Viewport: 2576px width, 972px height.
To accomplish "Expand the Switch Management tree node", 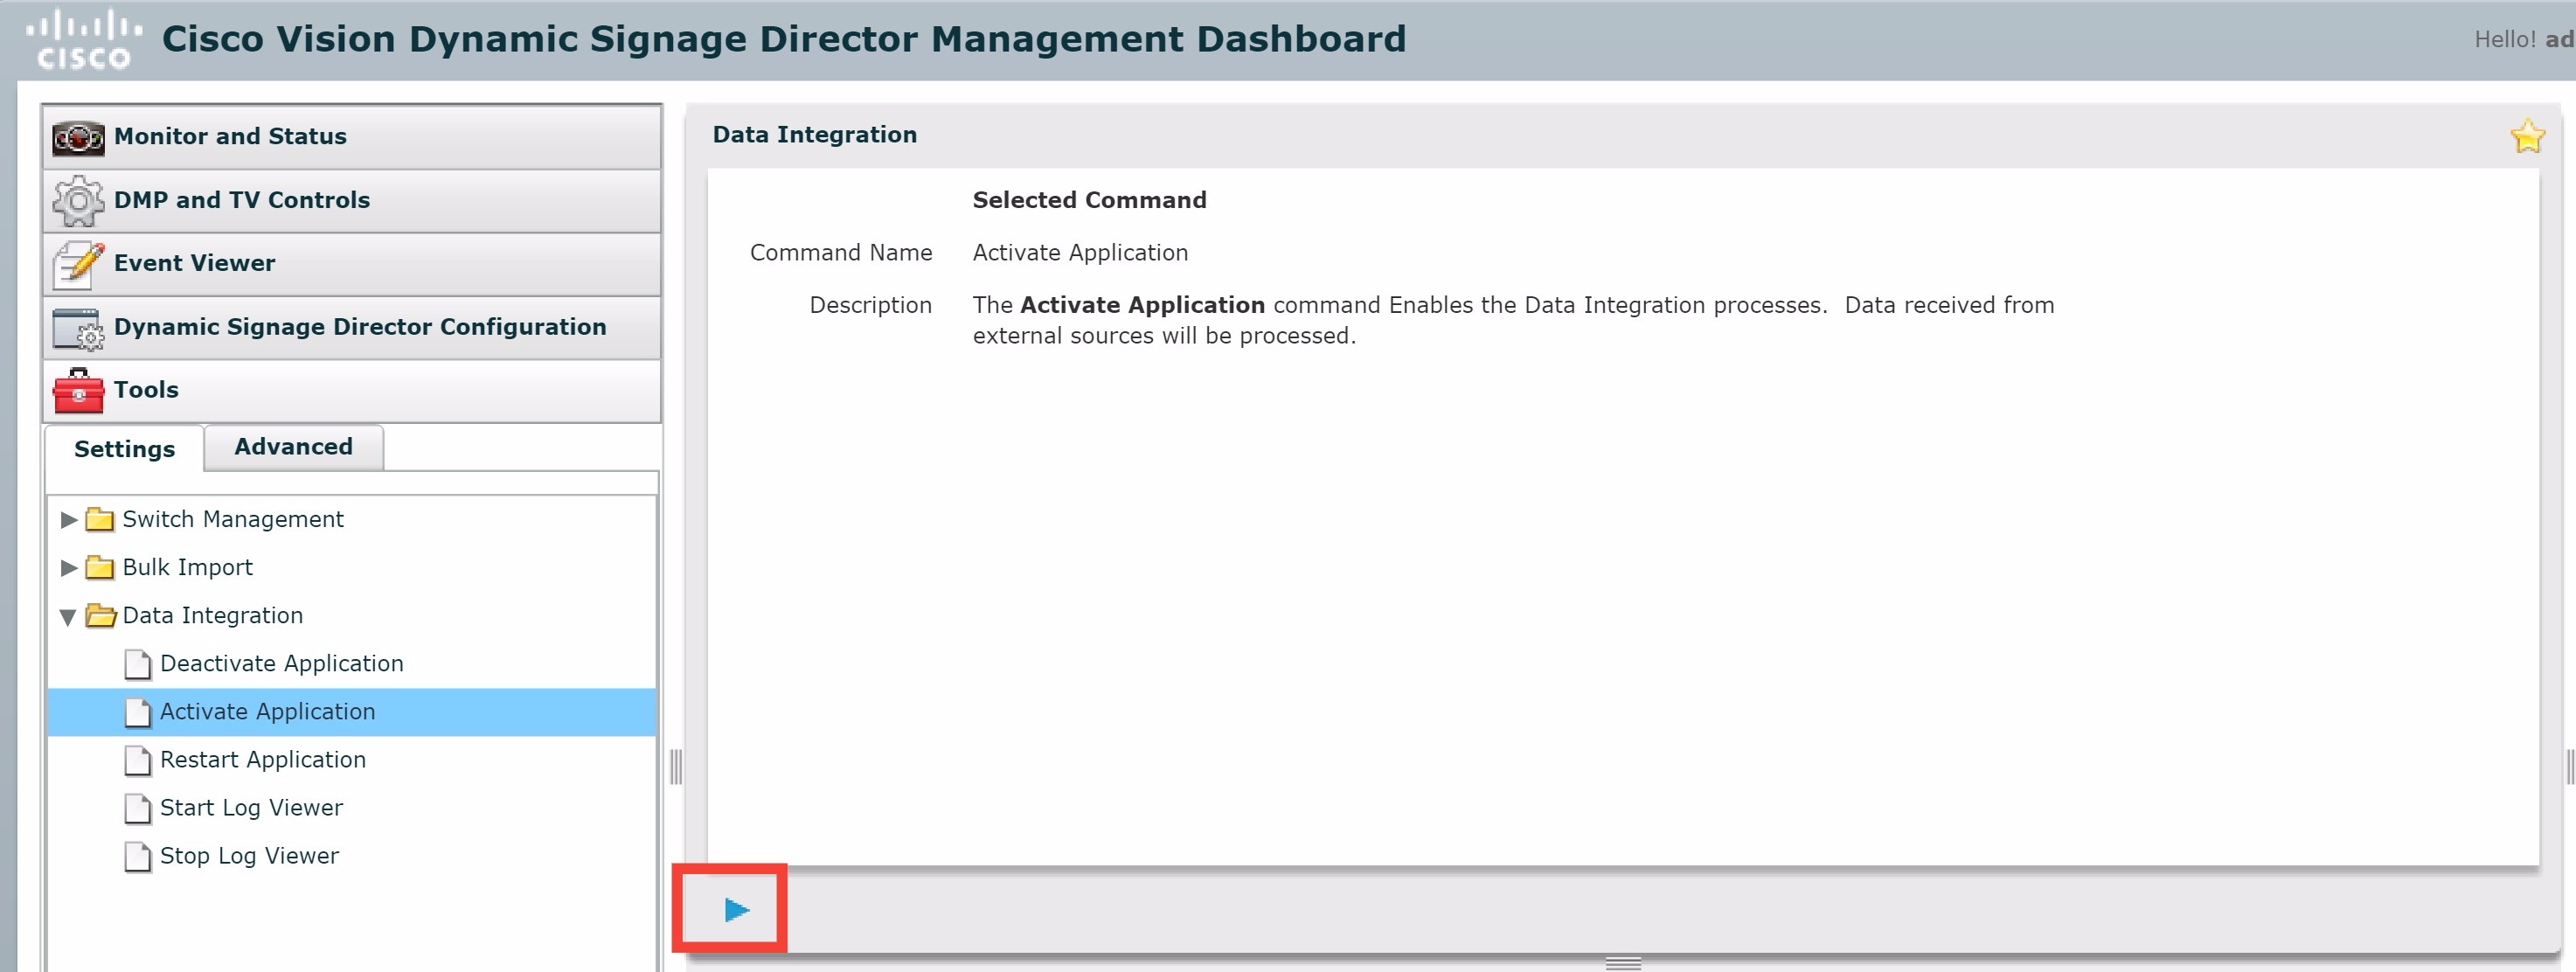I will click(x=67, y=519).
